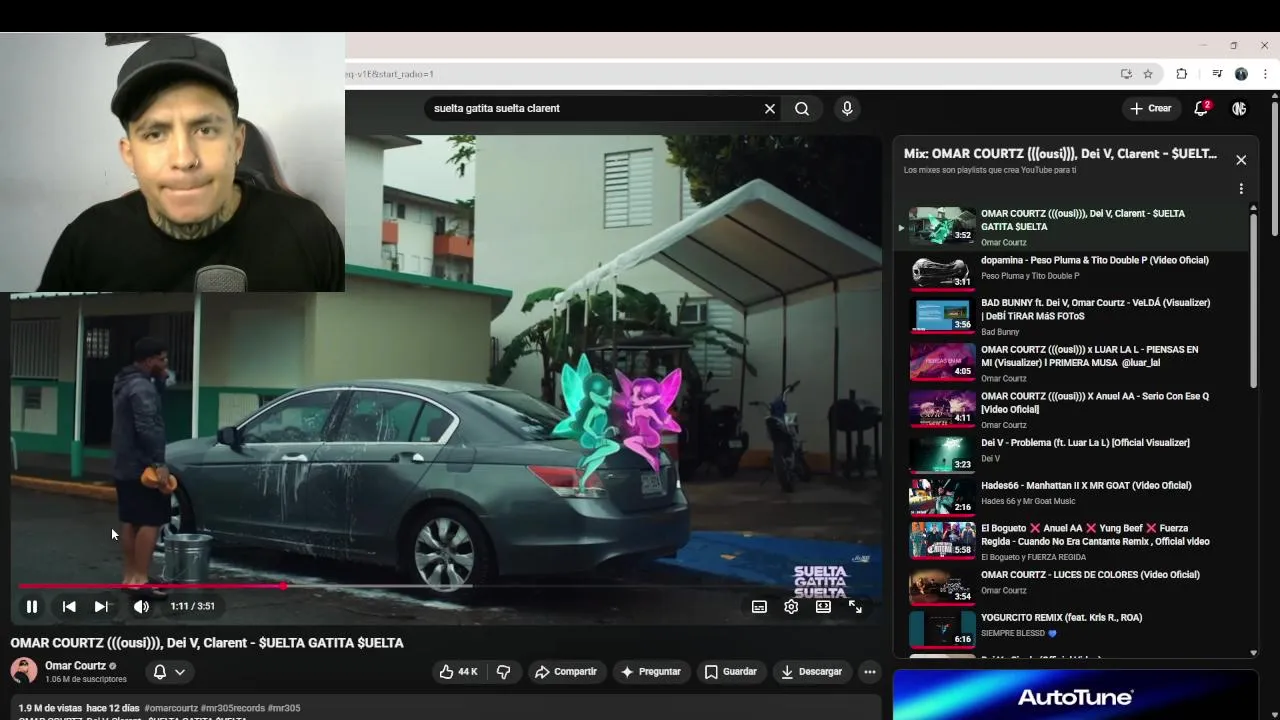The height and width of the screenshot is (720, 1280).
Task: Open player settings gear
Action: tap(791, 606)
